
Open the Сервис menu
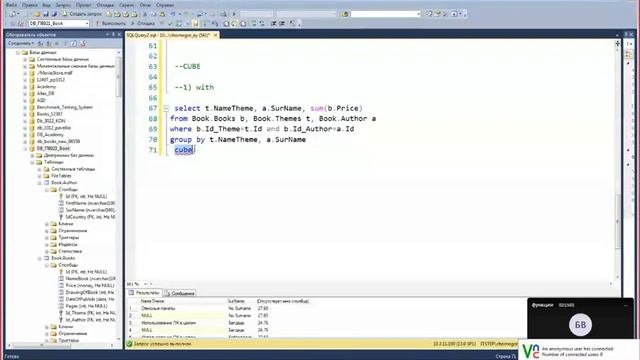point(127,5)
